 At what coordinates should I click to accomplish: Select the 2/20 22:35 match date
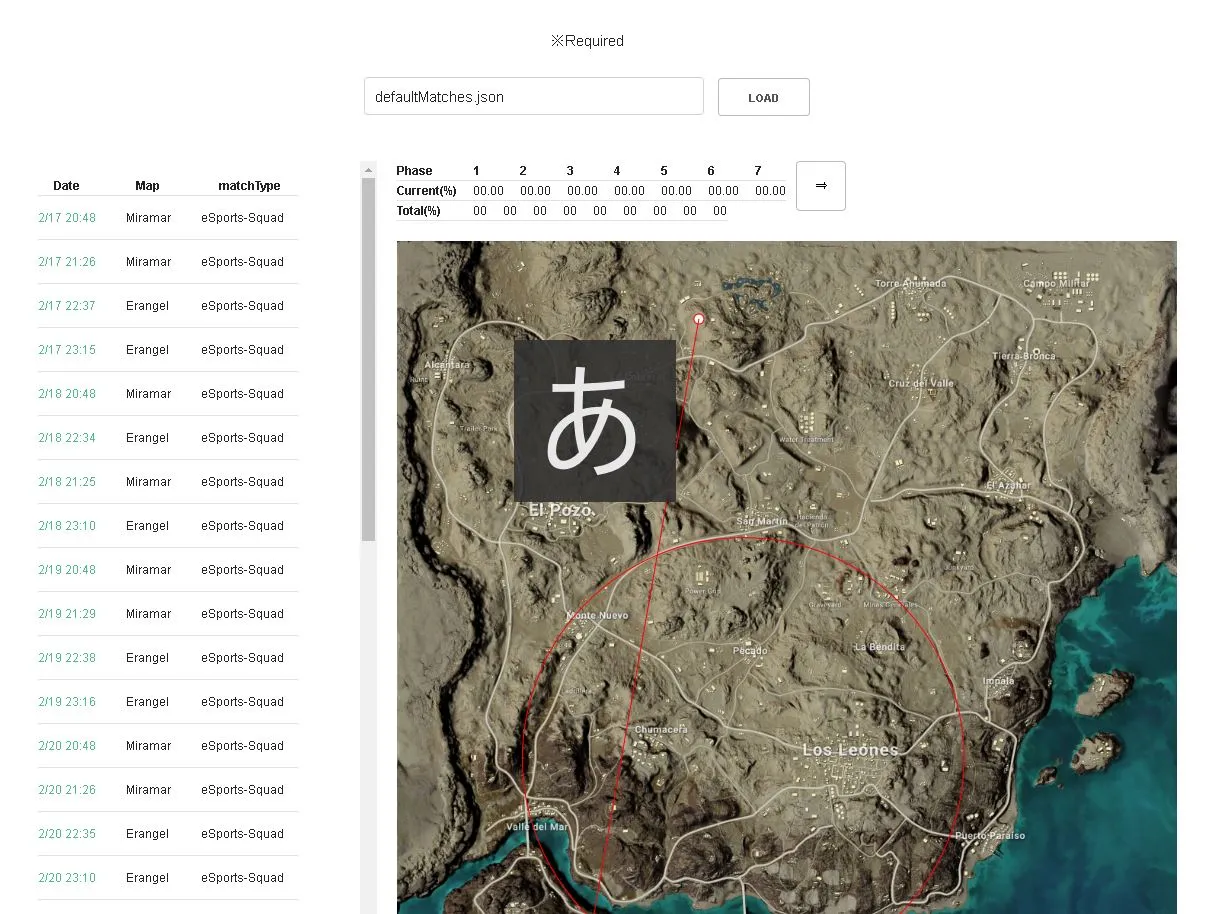[67, 834]
